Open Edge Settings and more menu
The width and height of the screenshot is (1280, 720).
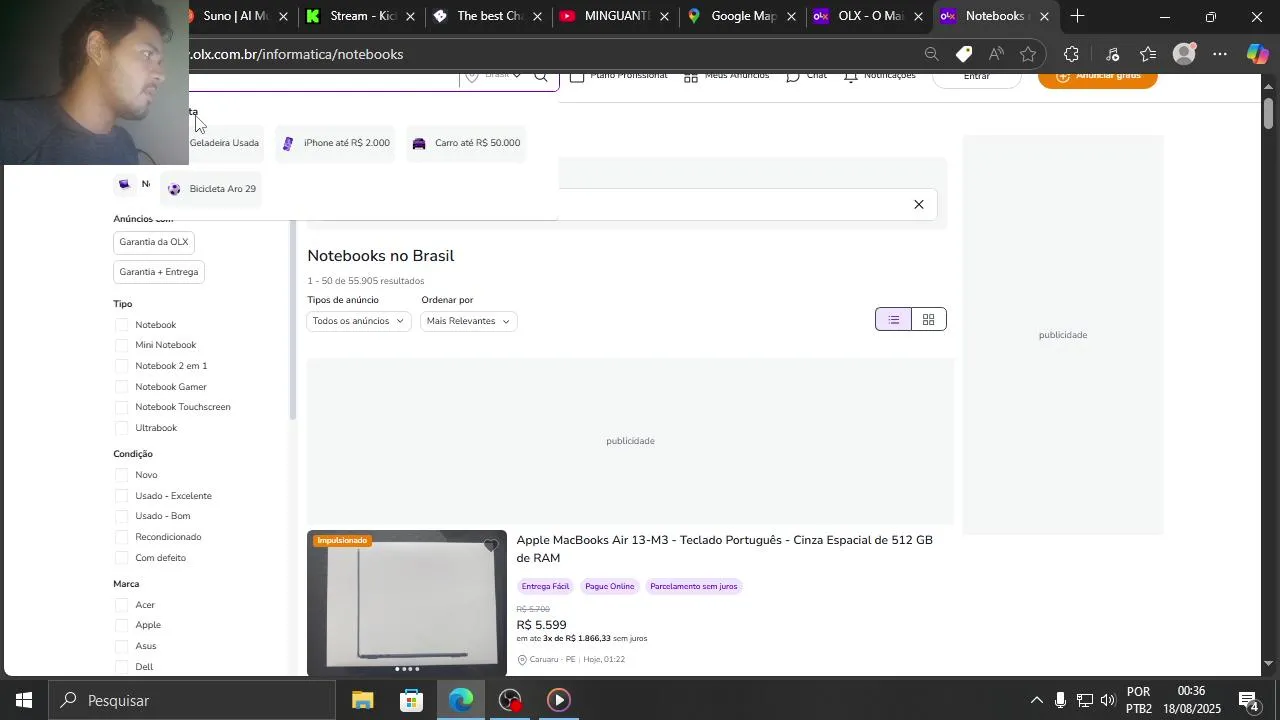click(1220, 54)
